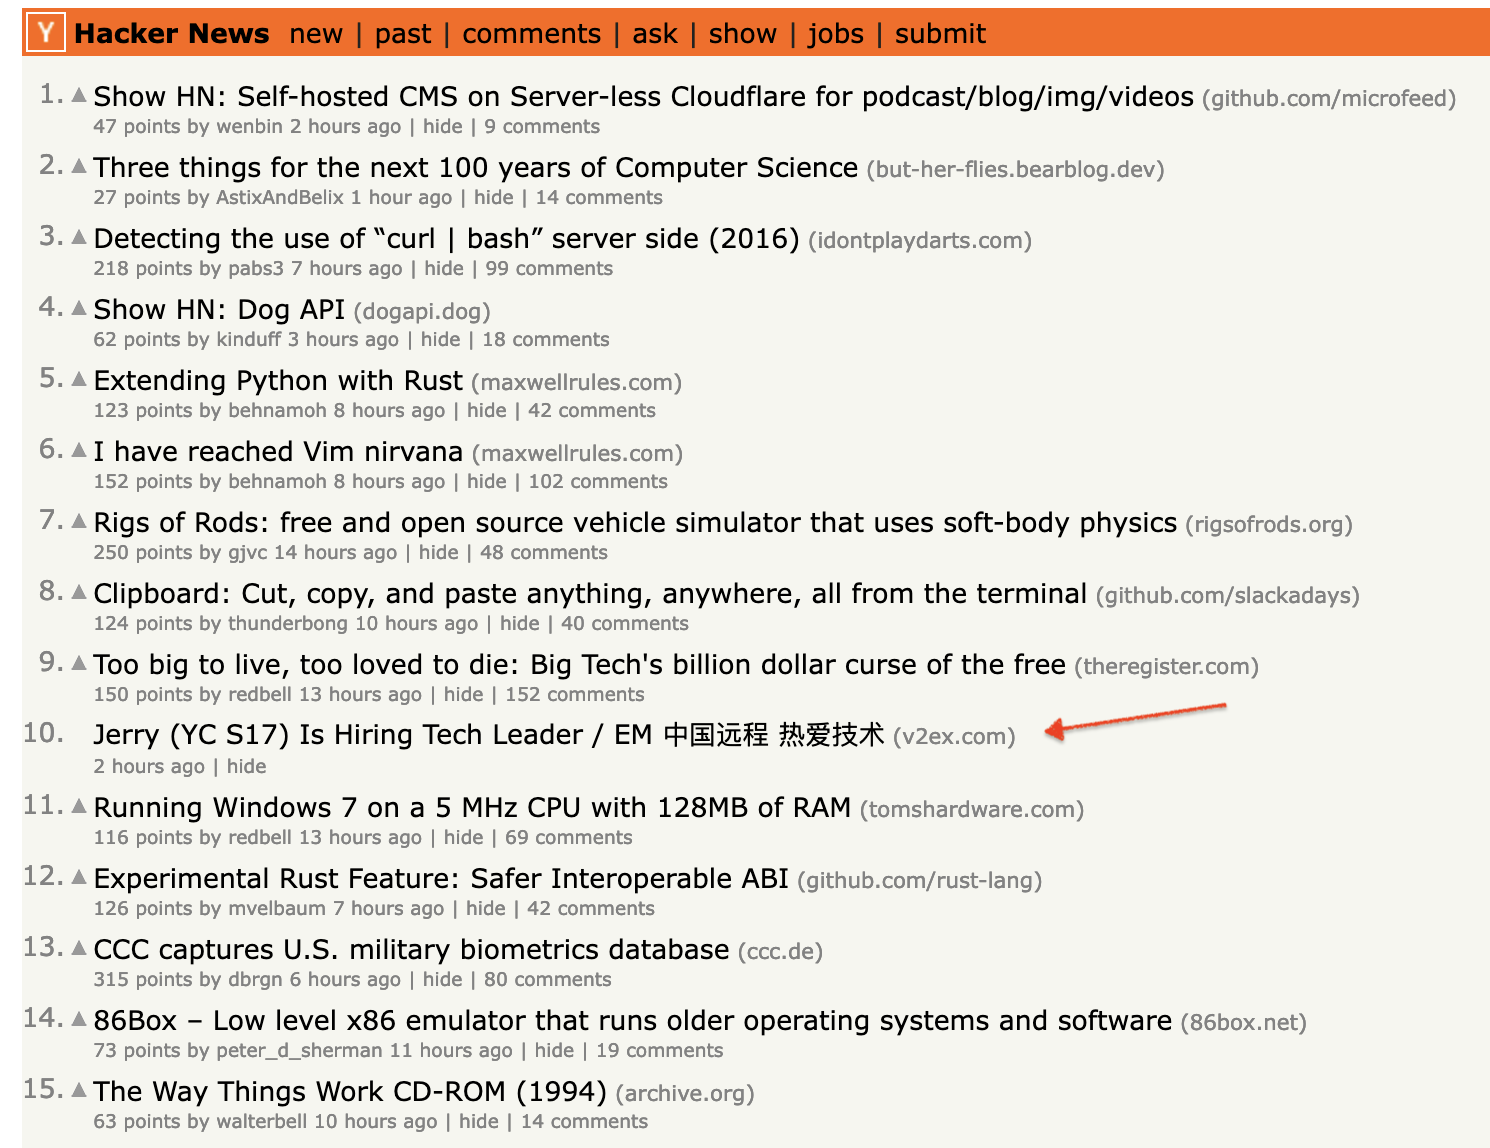Screen dimensions: 1490x1148
Task: View user pabs3's profile
Action: 256,268
